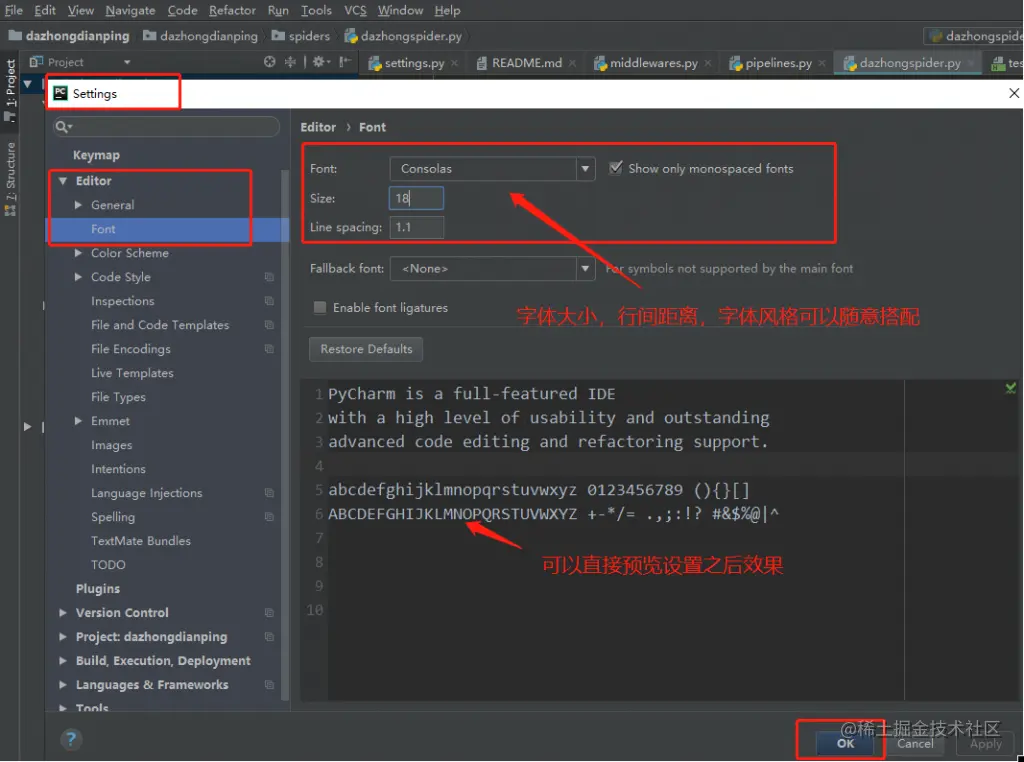This screenshot has width=1024, height=762.
Task: Click the spiders folder breadcrumb
Action: pyautogui.click(x=301, y=36)
